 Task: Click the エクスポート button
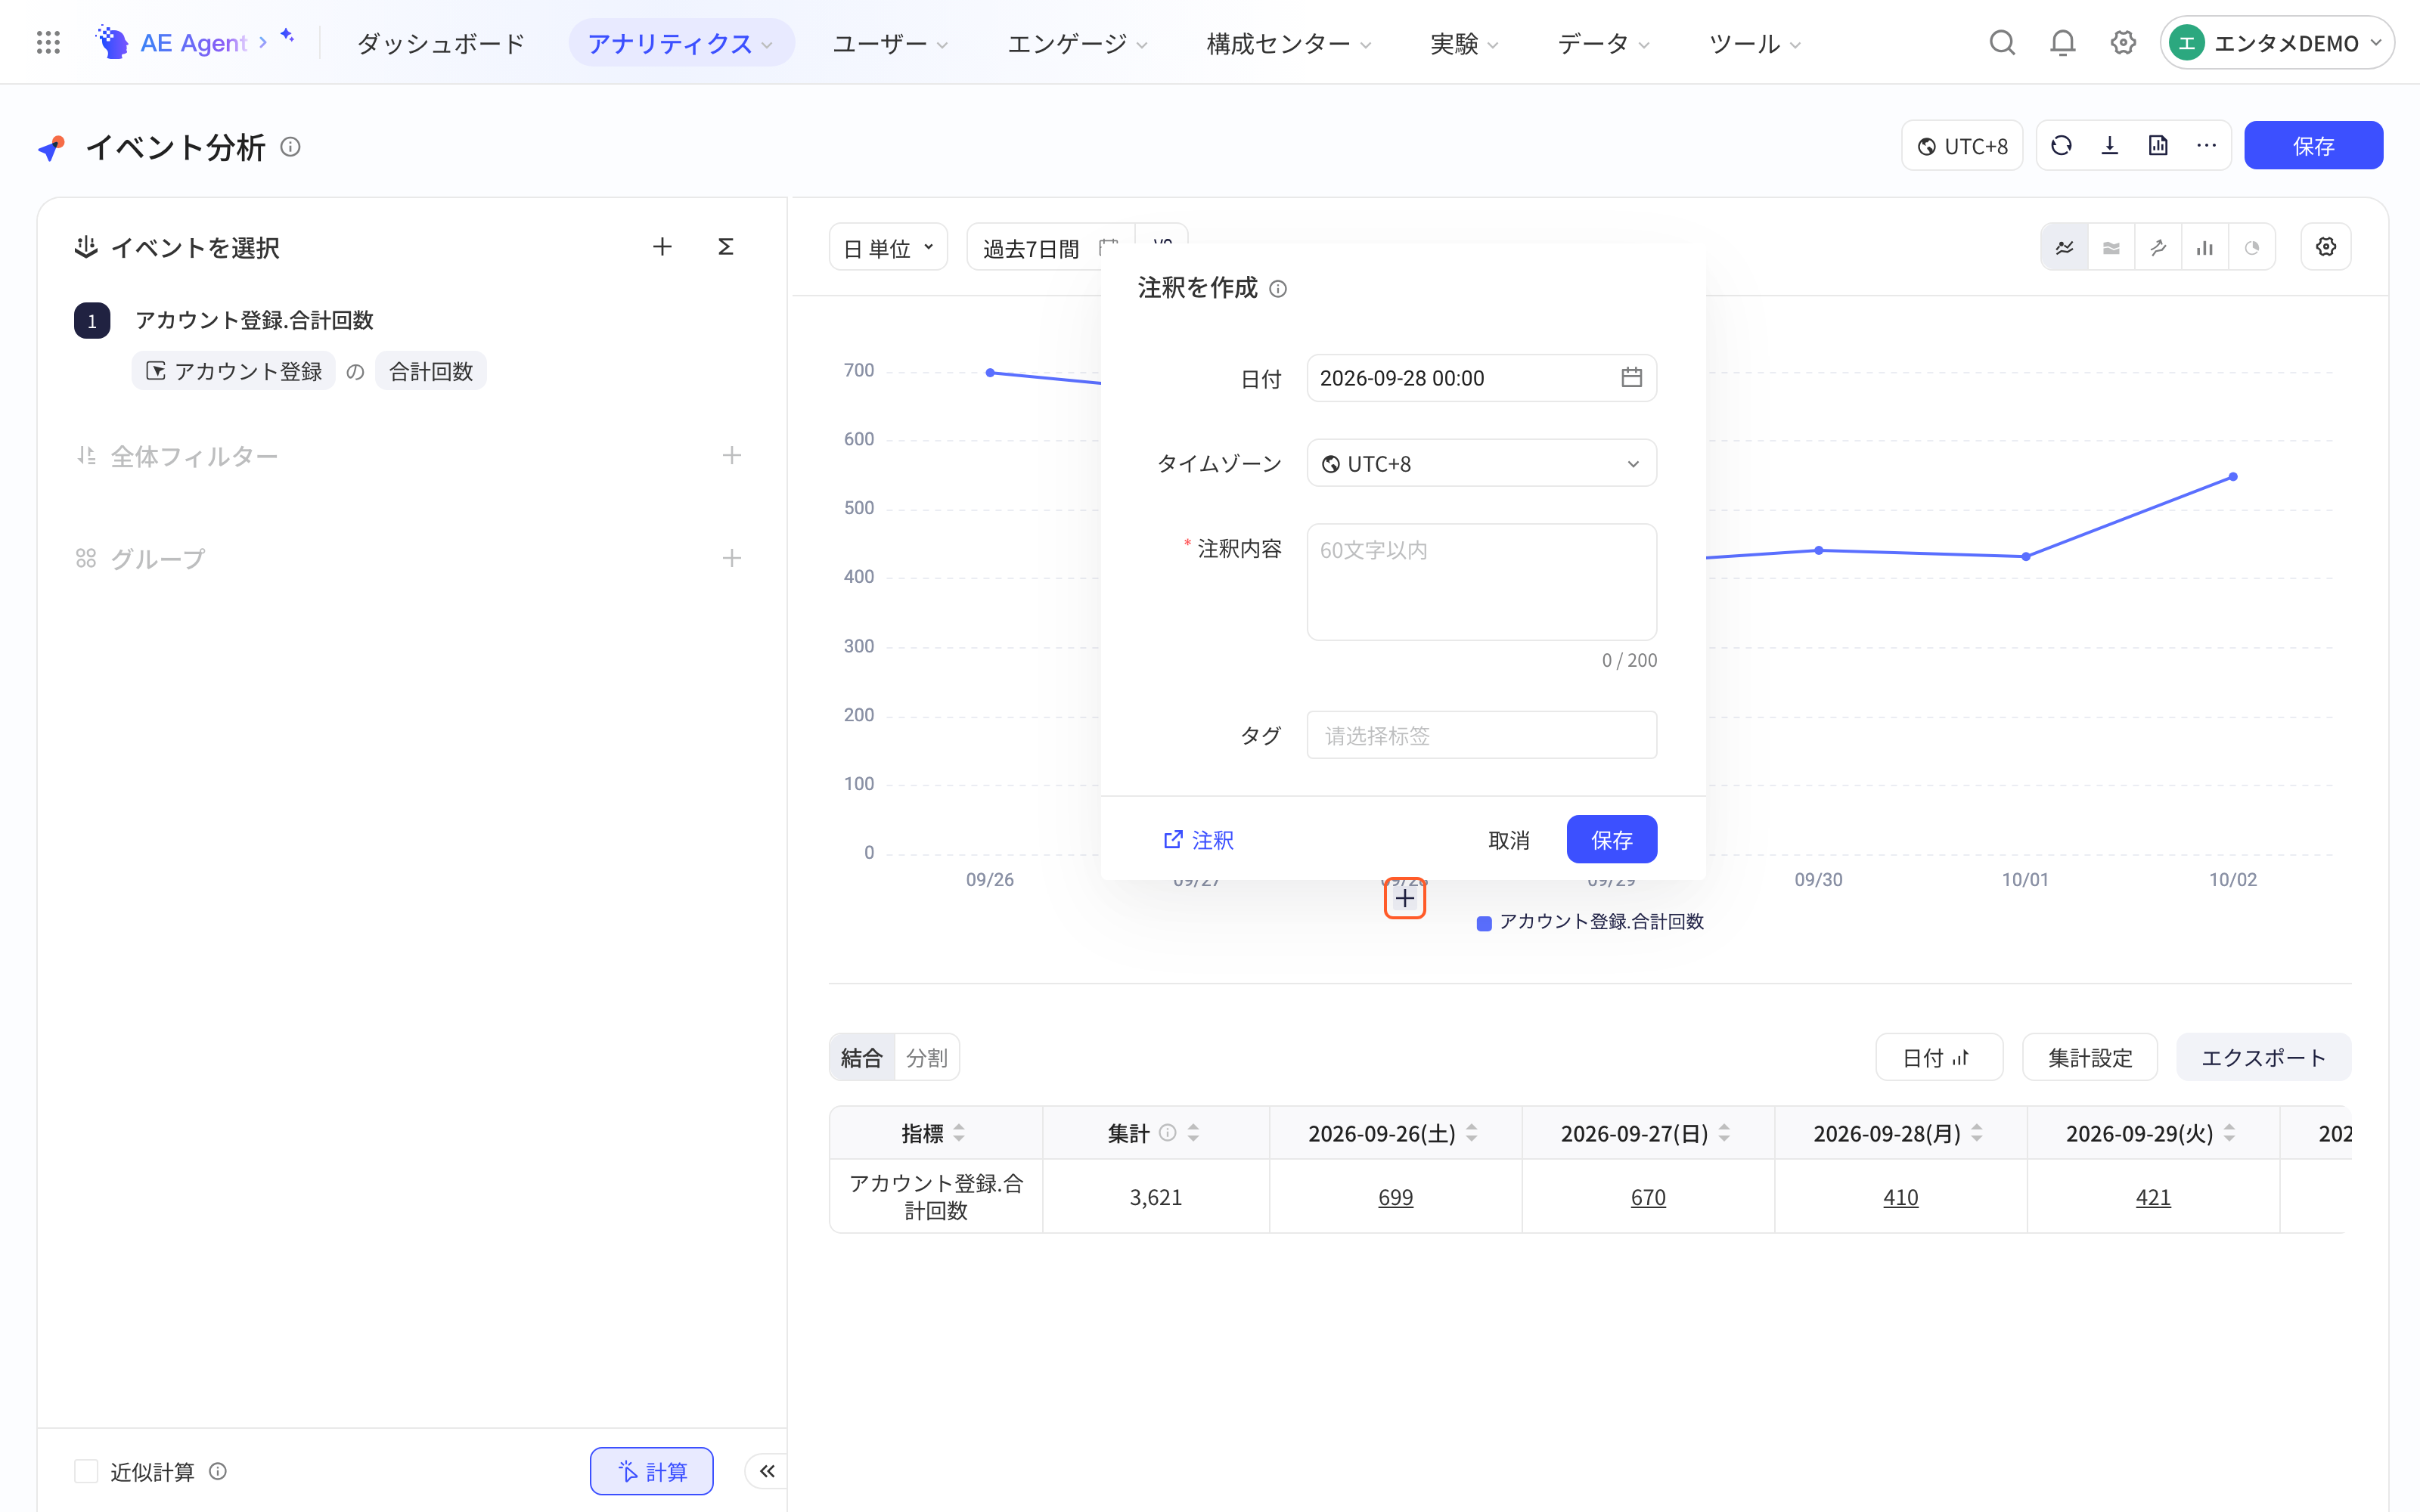2263,1057
